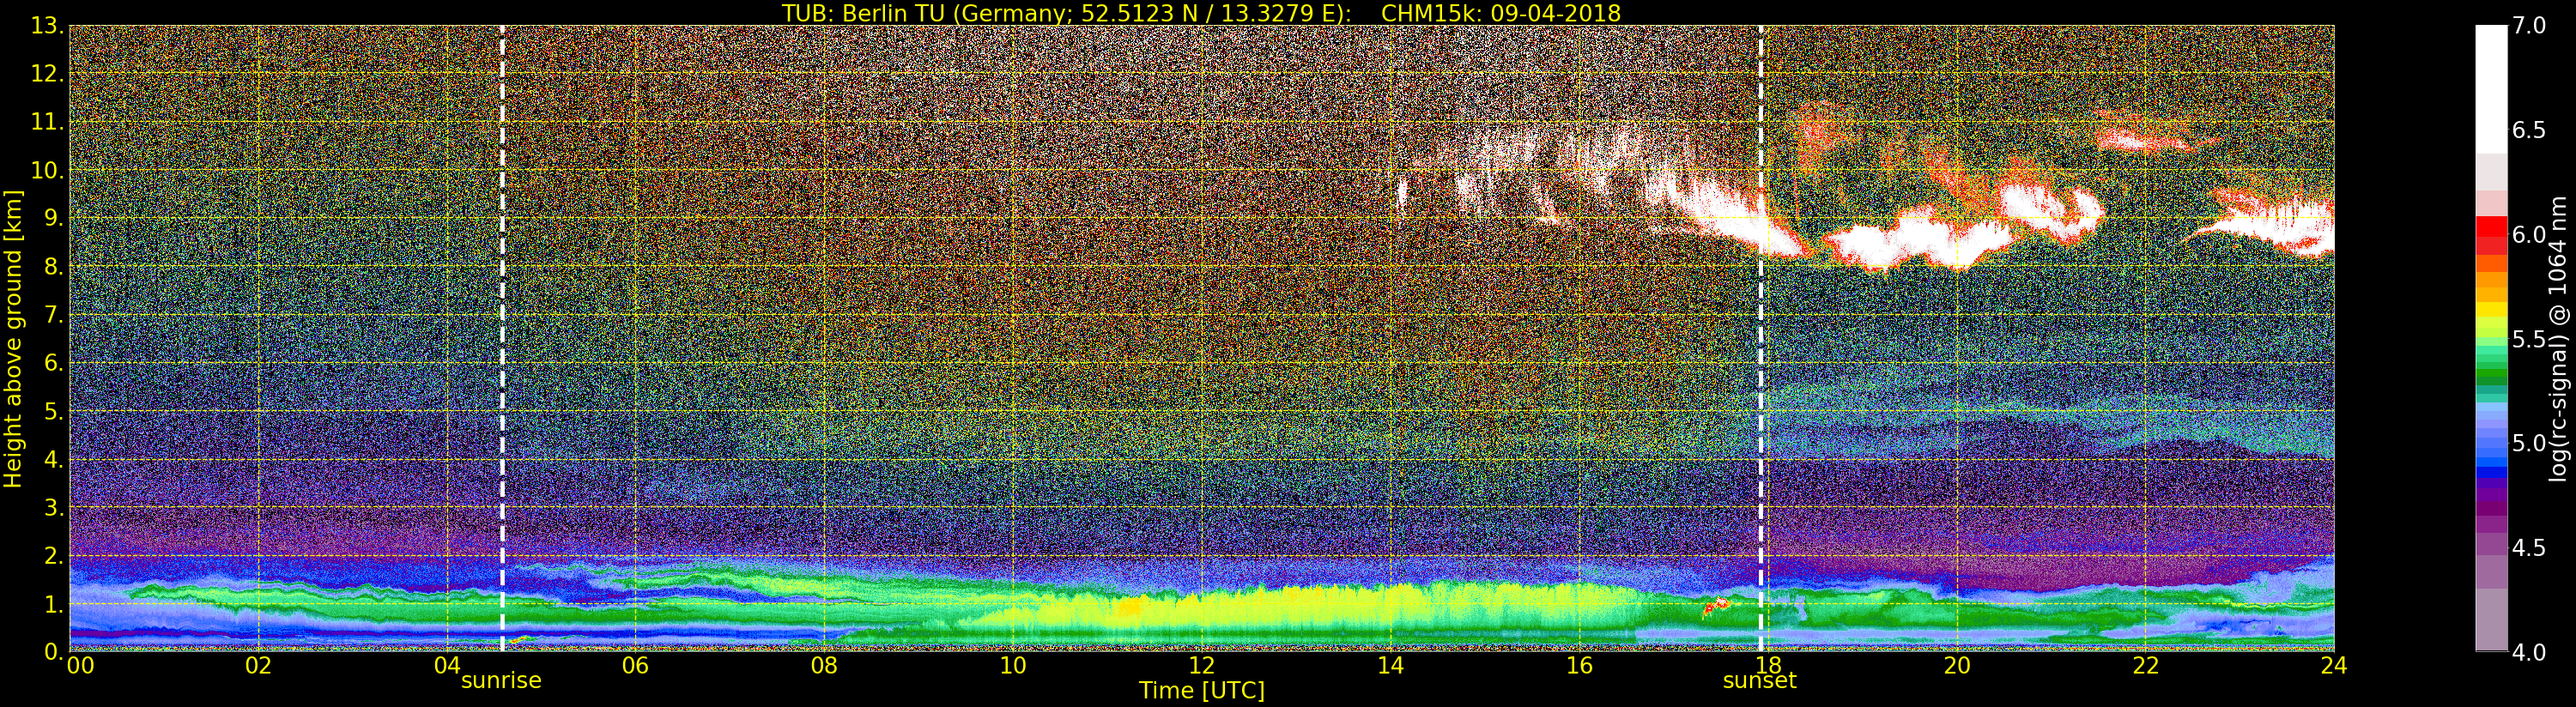This screenshot has height=707, width=2576.
Task: Click the "6.5" colorbar tick label
Action: tap(2529, 131)
